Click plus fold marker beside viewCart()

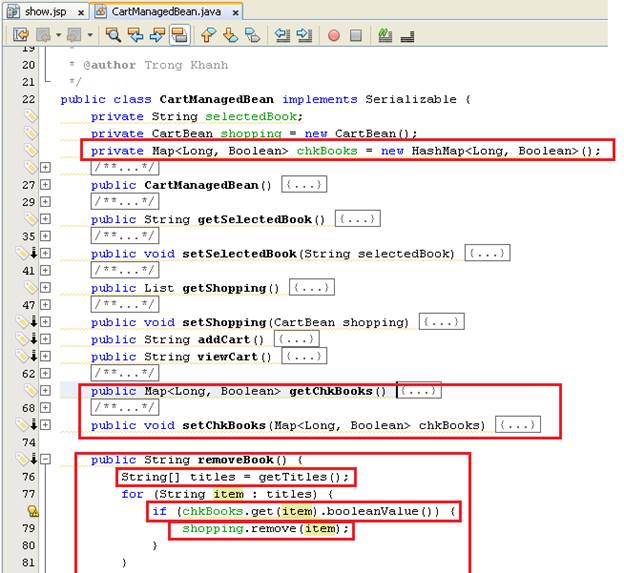(x=45, y=356)
